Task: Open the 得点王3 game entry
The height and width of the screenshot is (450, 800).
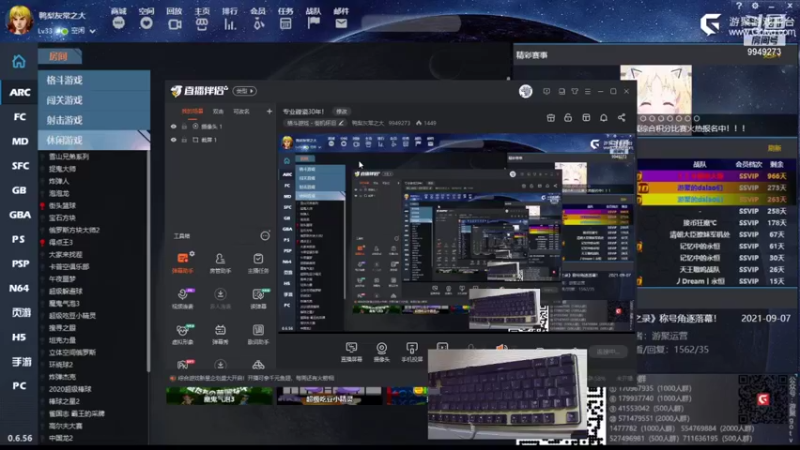Action: (61, 242)
